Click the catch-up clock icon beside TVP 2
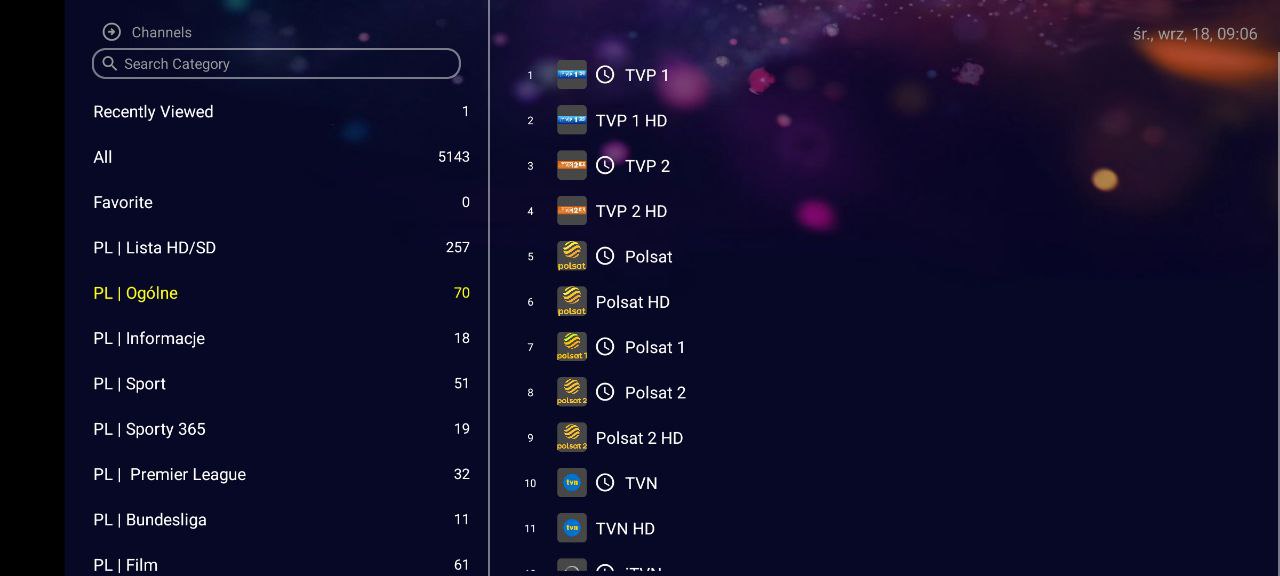 click(605, 166)
